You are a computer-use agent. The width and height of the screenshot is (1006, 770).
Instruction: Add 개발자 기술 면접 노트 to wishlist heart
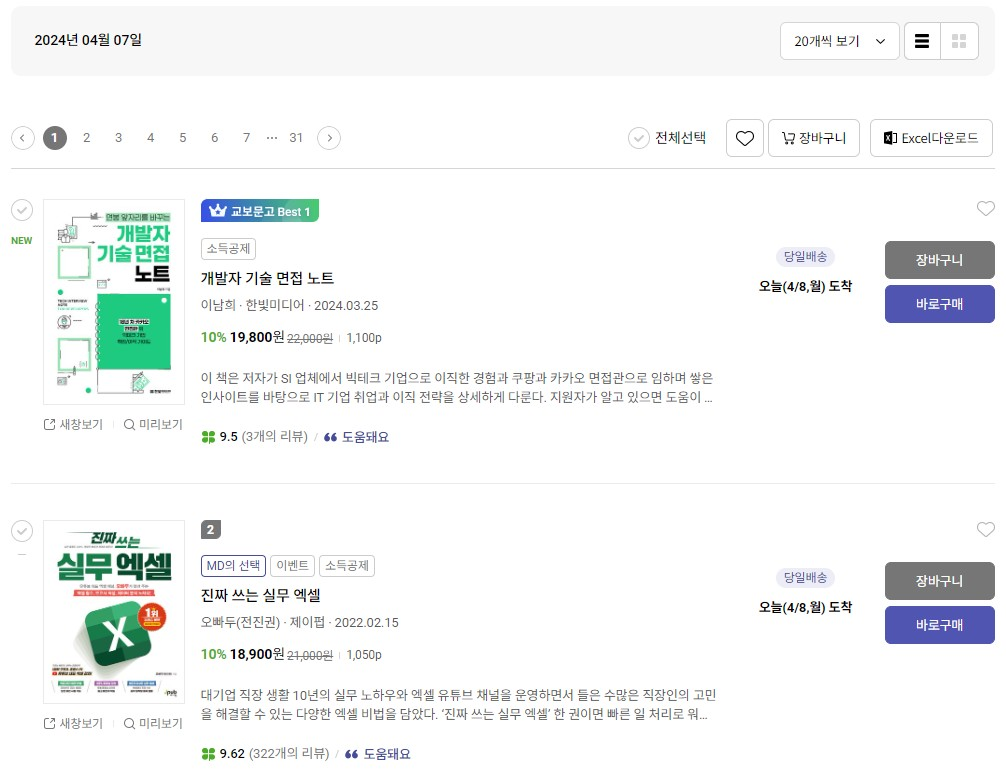pos(985,209)
